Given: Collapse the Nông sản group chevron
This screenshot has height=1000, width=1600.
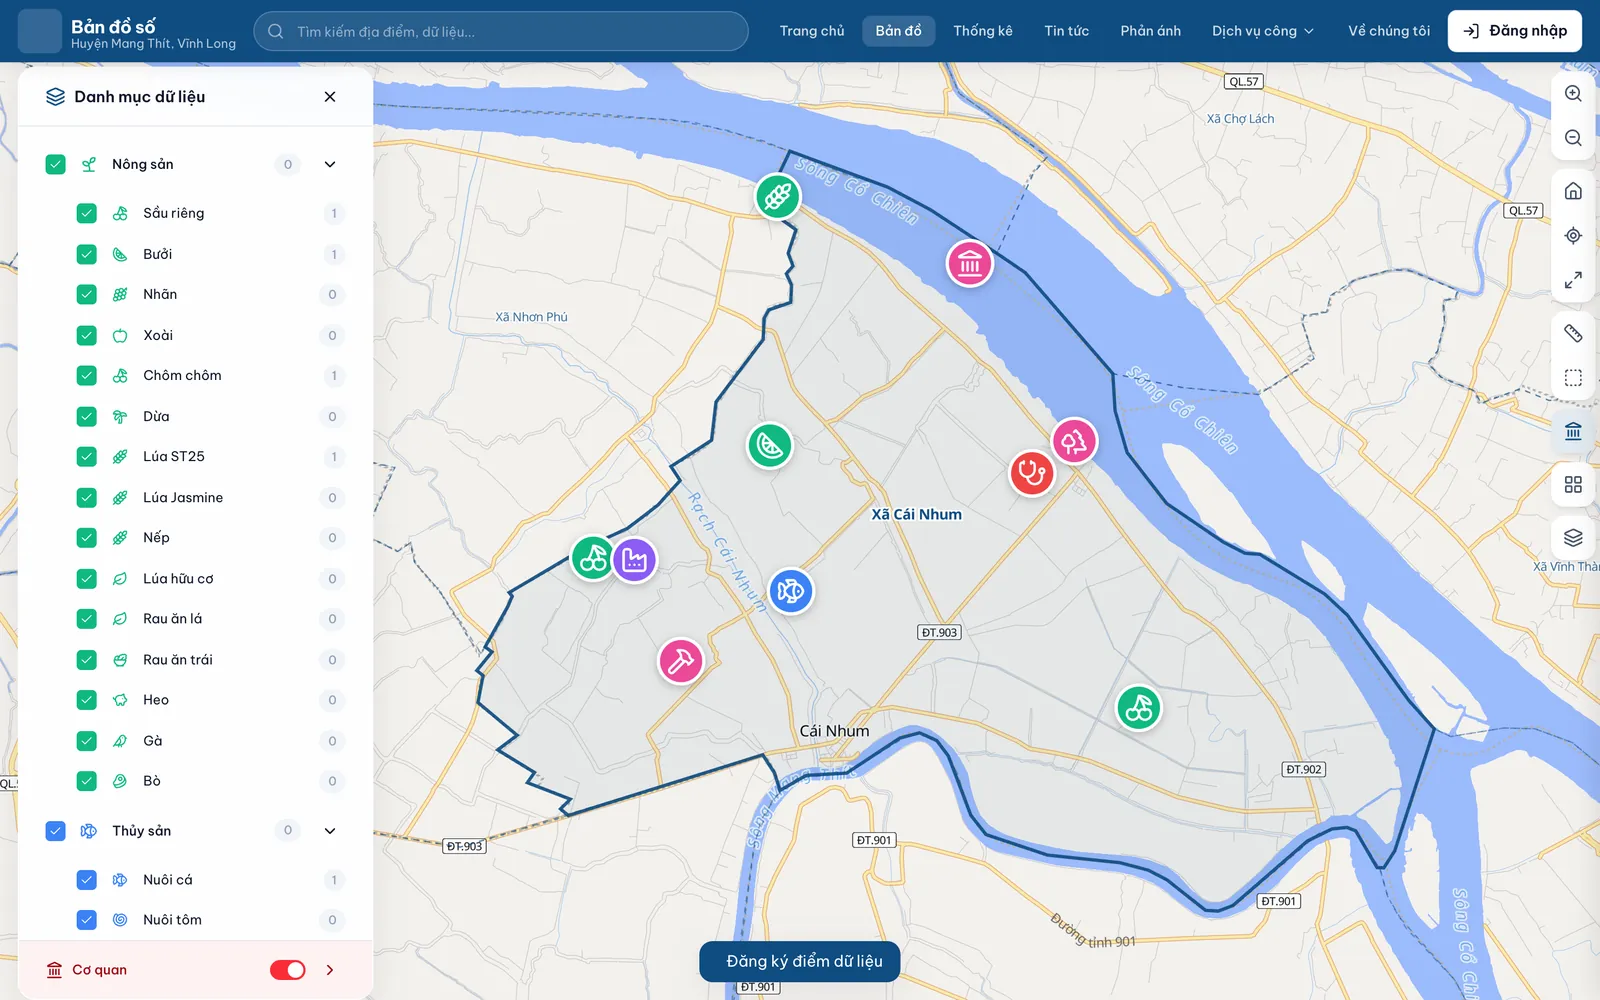Looking at the screenshot, I should click(x=330, y=164).
